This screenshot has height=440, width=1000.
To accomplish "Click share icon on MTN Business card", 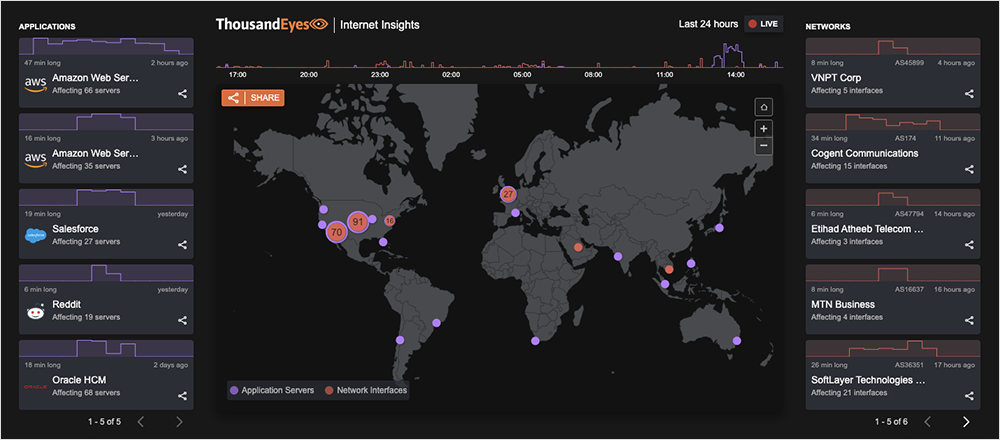I will click(x=969, y=320).
